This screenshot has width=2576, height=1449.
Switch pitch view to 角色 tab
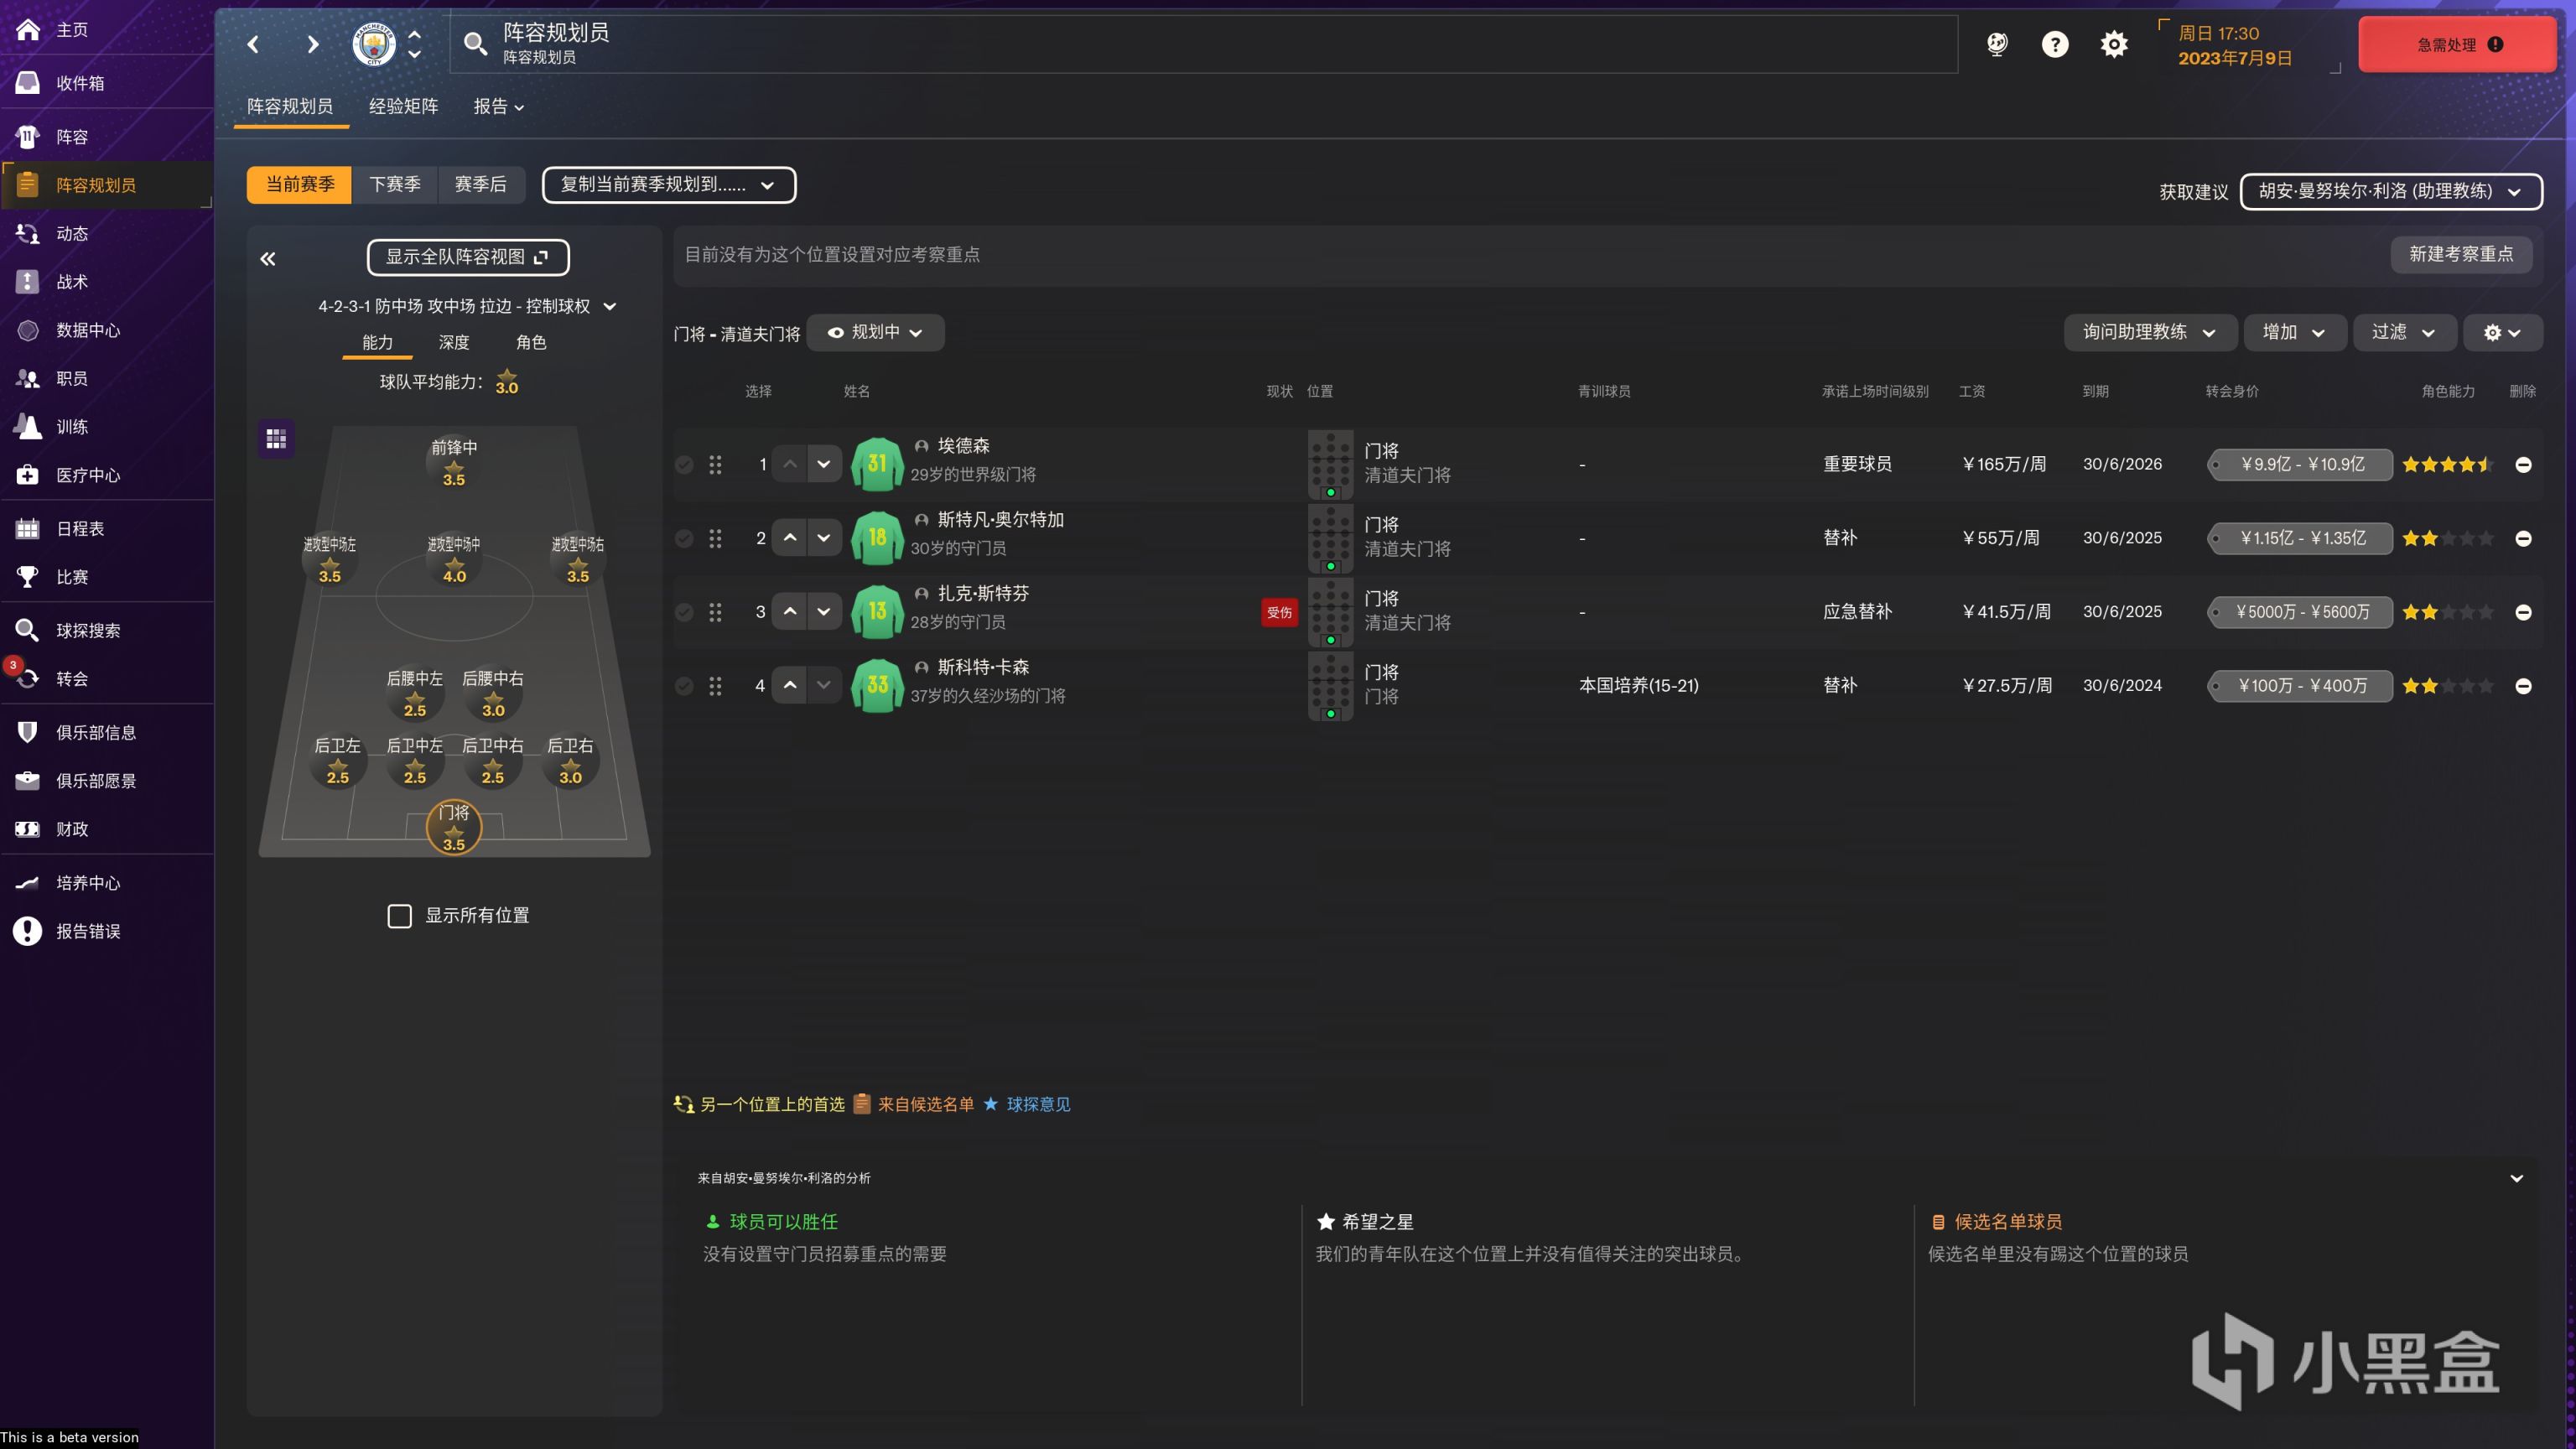[531, 343]
